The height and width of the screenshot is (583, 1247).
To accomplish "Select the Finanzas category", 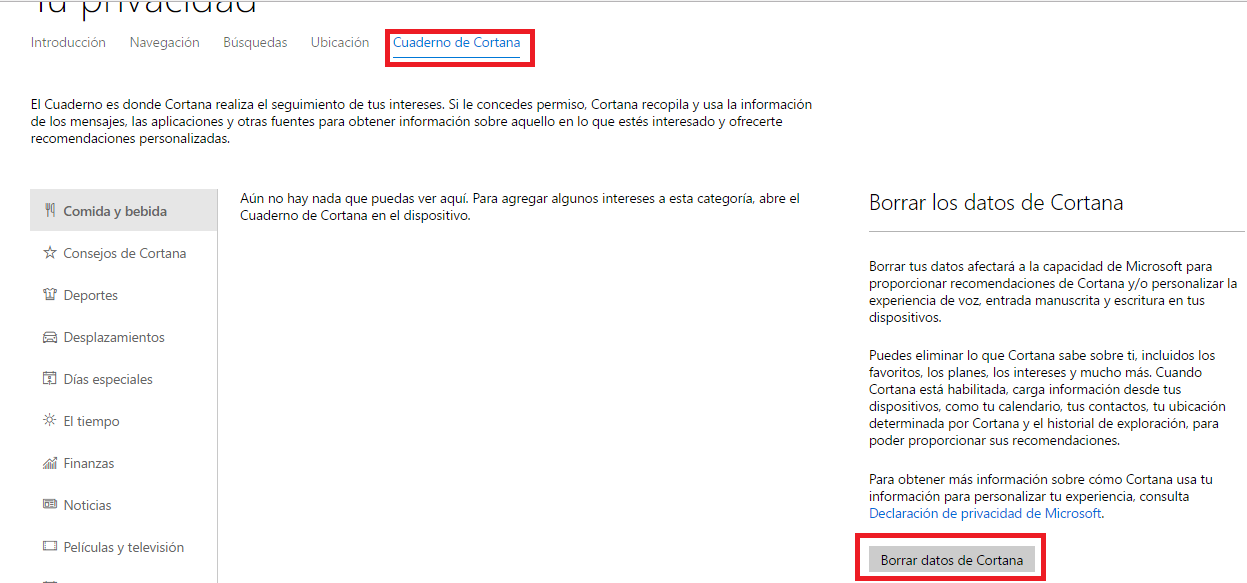I will (x=124, y=463).
